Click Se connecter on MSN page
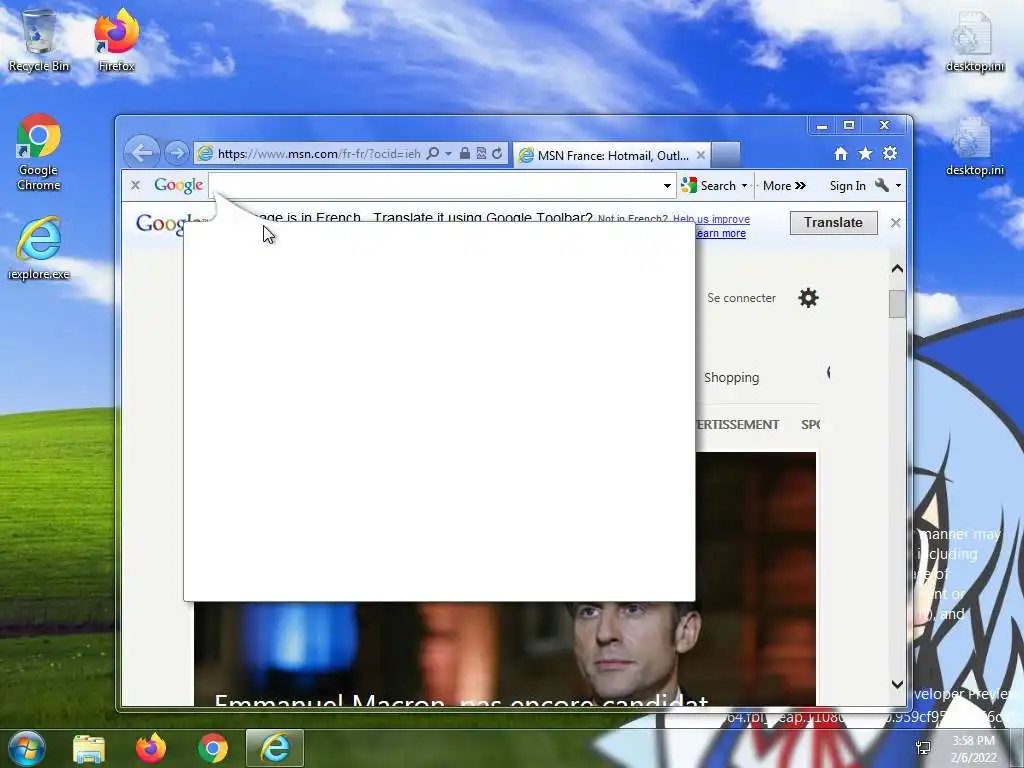This screenshot has height=768, width=1024. pos(741,298)
